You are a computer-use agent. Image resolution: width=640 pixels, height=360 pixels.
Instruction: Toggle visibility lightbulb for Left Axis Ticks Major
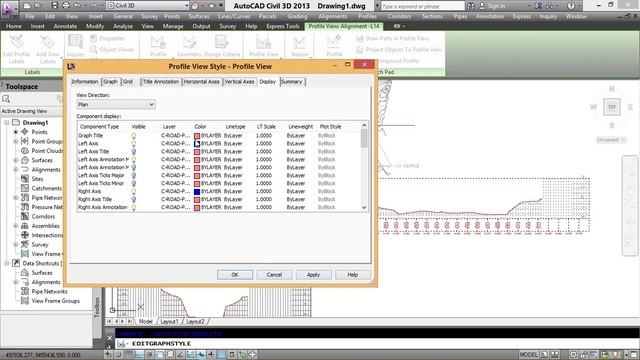point(133,176)
